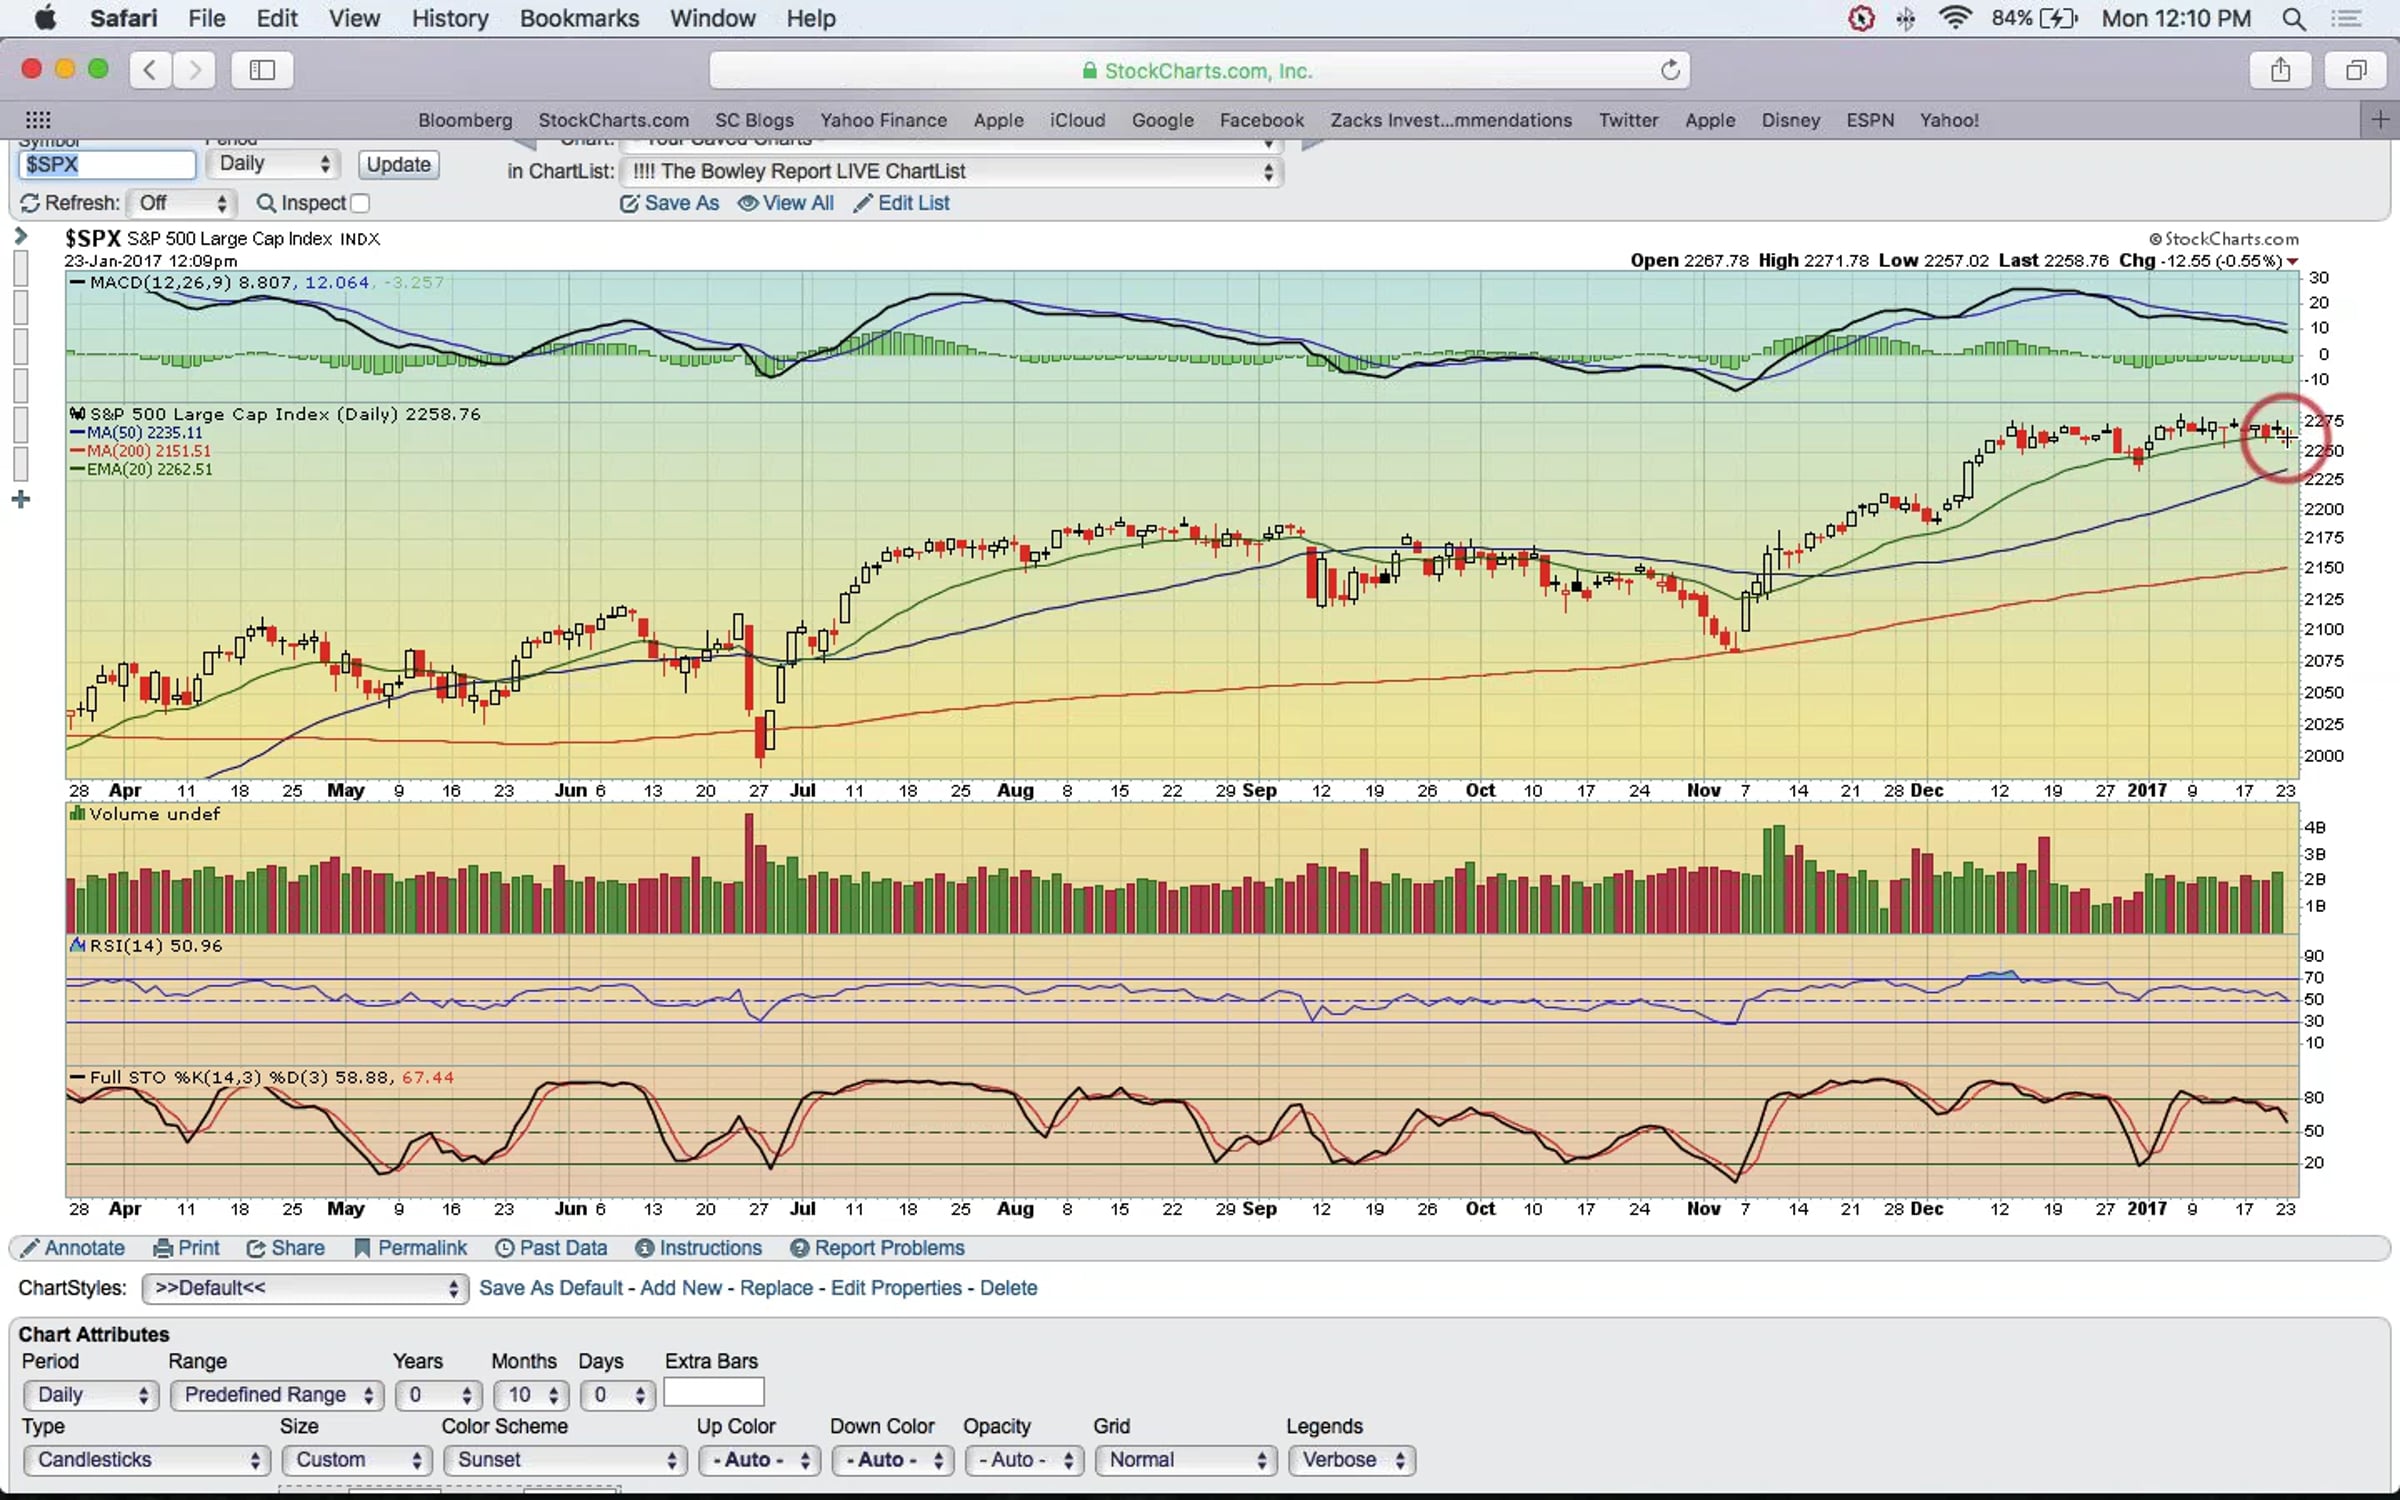The image size is (2400, 1500).
Task: Open Past Data clock option
Action: (552, 1248)
